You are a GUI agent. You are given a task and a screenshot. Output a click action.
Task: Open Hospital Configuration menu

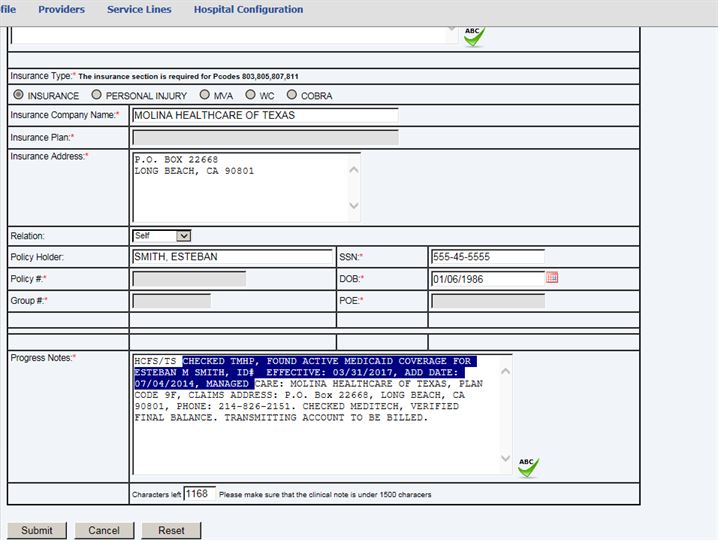click(248, 10)
